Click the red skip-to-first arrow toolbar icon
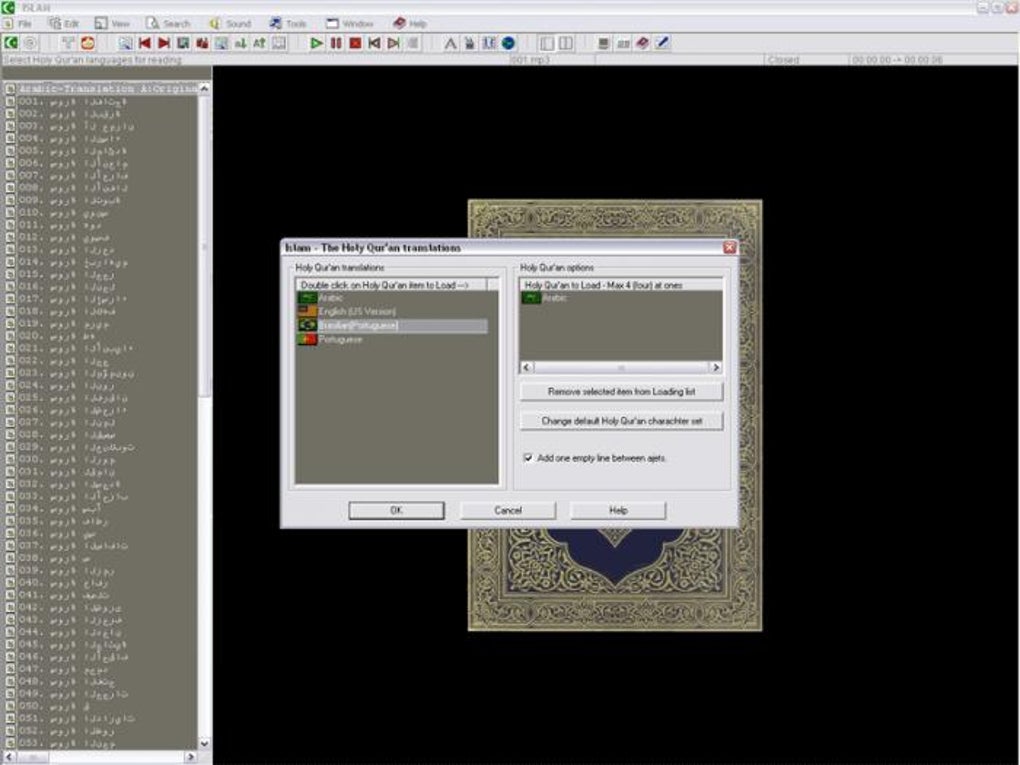1020x765 pixels. 144,43
